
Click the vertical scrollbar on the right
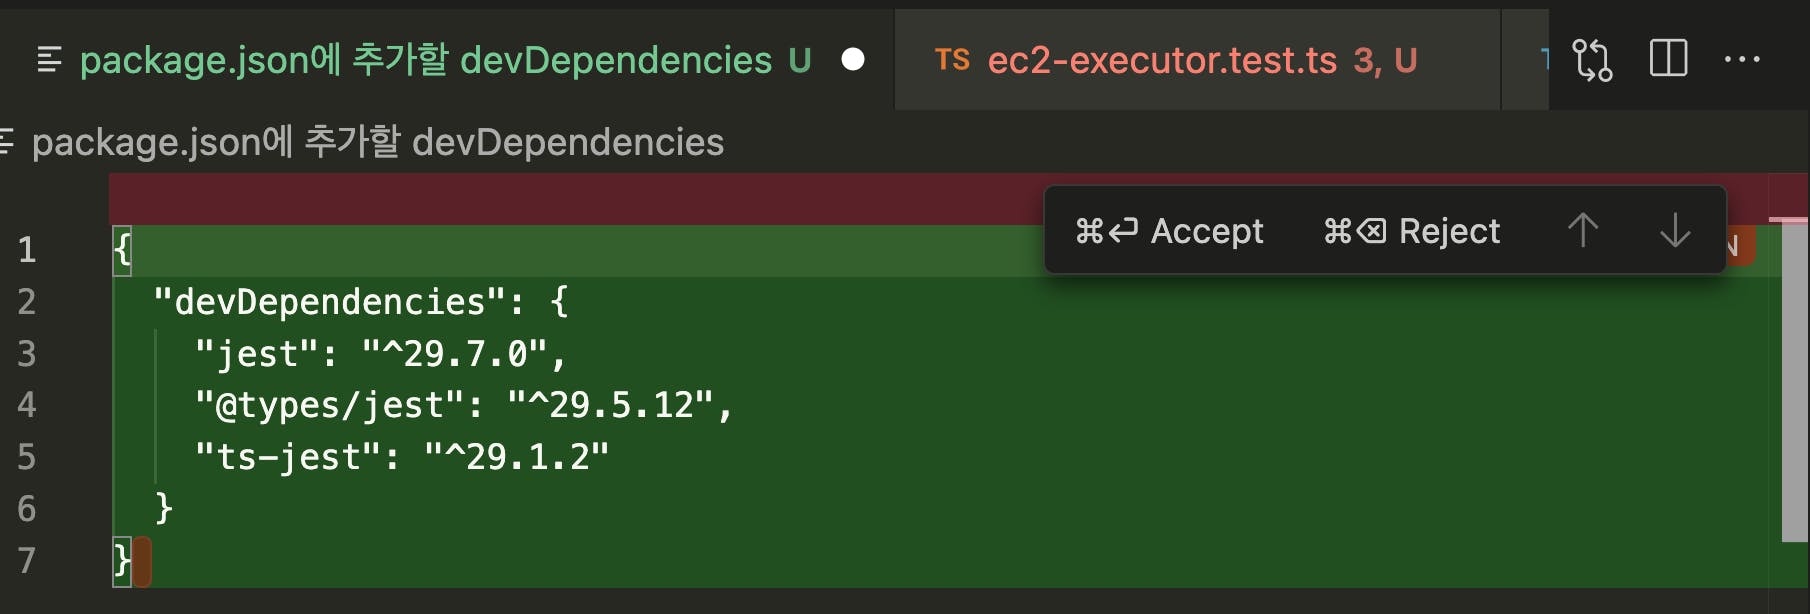[1794, 380]
